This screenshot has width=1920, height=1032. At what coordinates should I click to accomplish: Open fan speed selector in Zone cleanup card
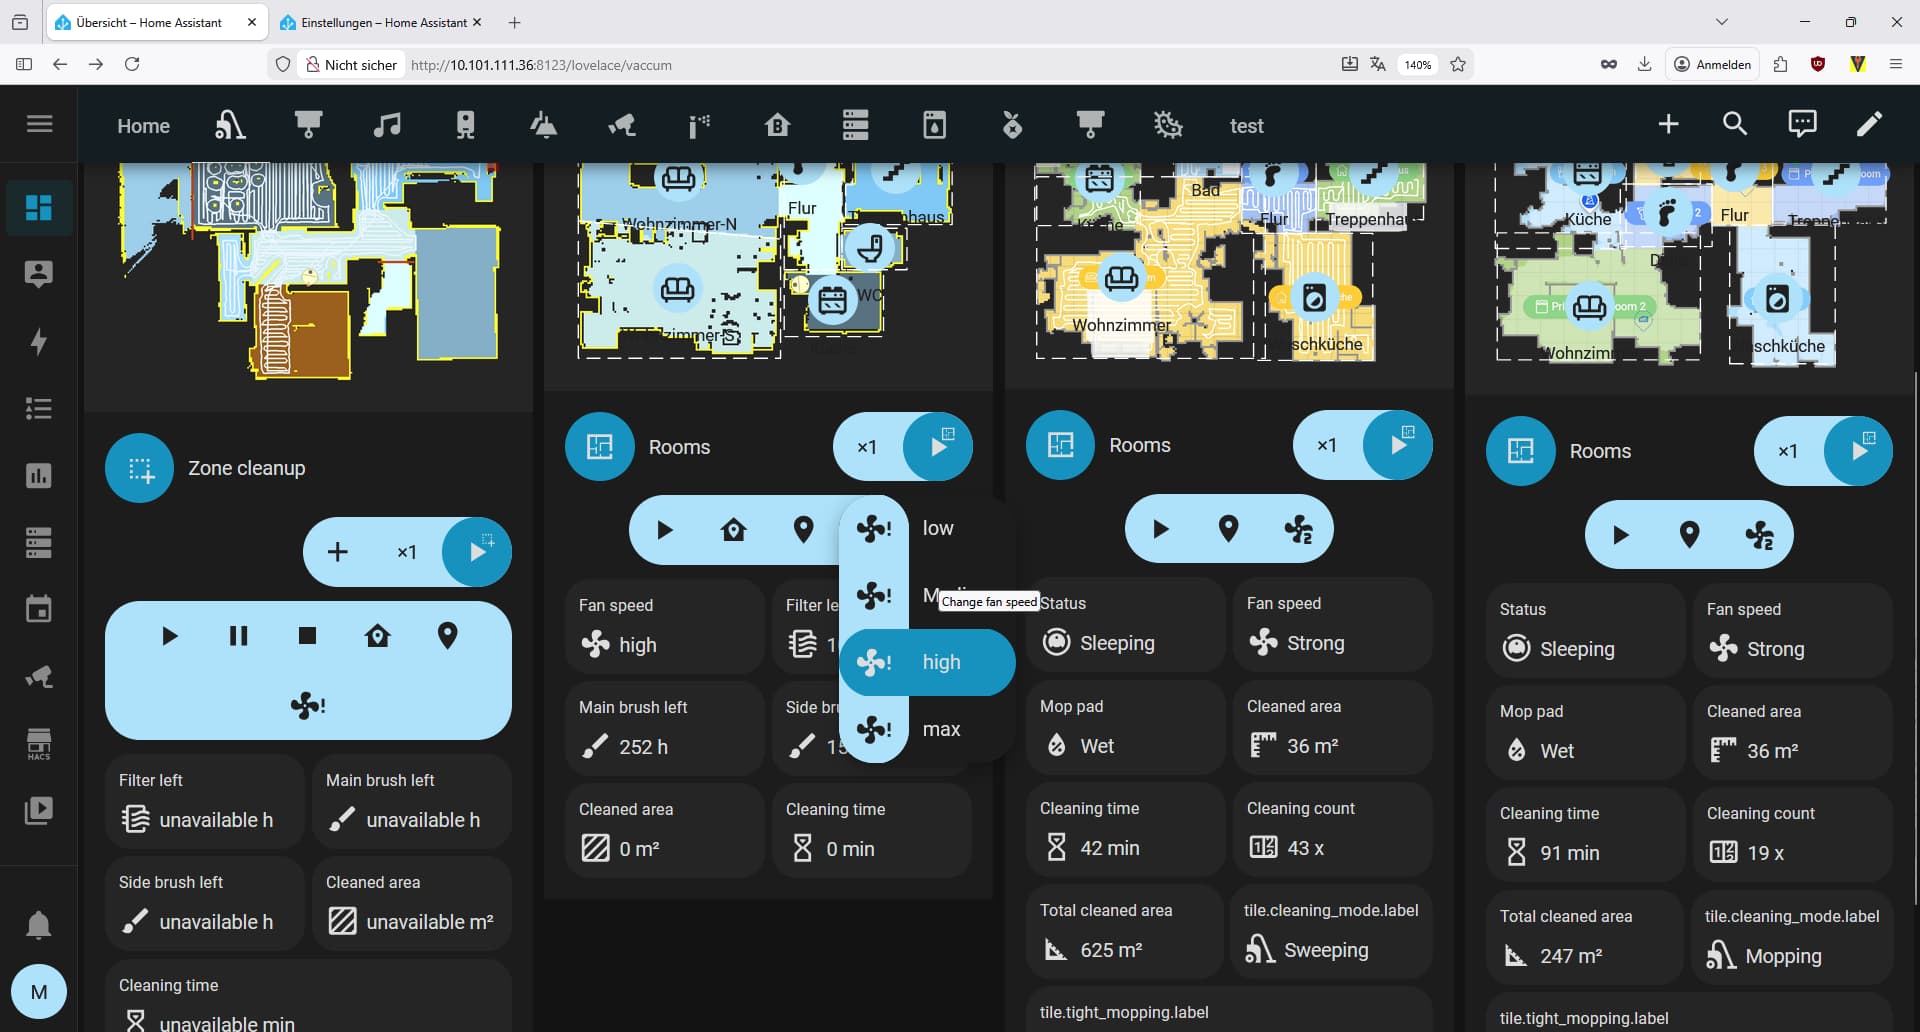pos(308,706)
